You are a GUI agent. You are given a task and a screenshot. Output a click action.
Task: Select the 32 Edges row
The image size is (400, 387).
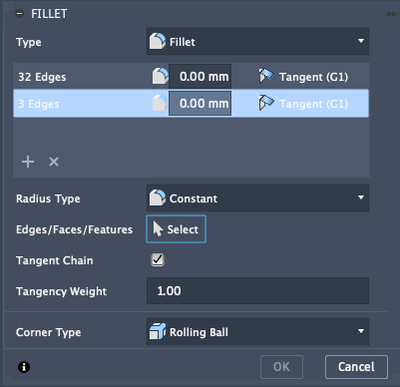[191, 77]
